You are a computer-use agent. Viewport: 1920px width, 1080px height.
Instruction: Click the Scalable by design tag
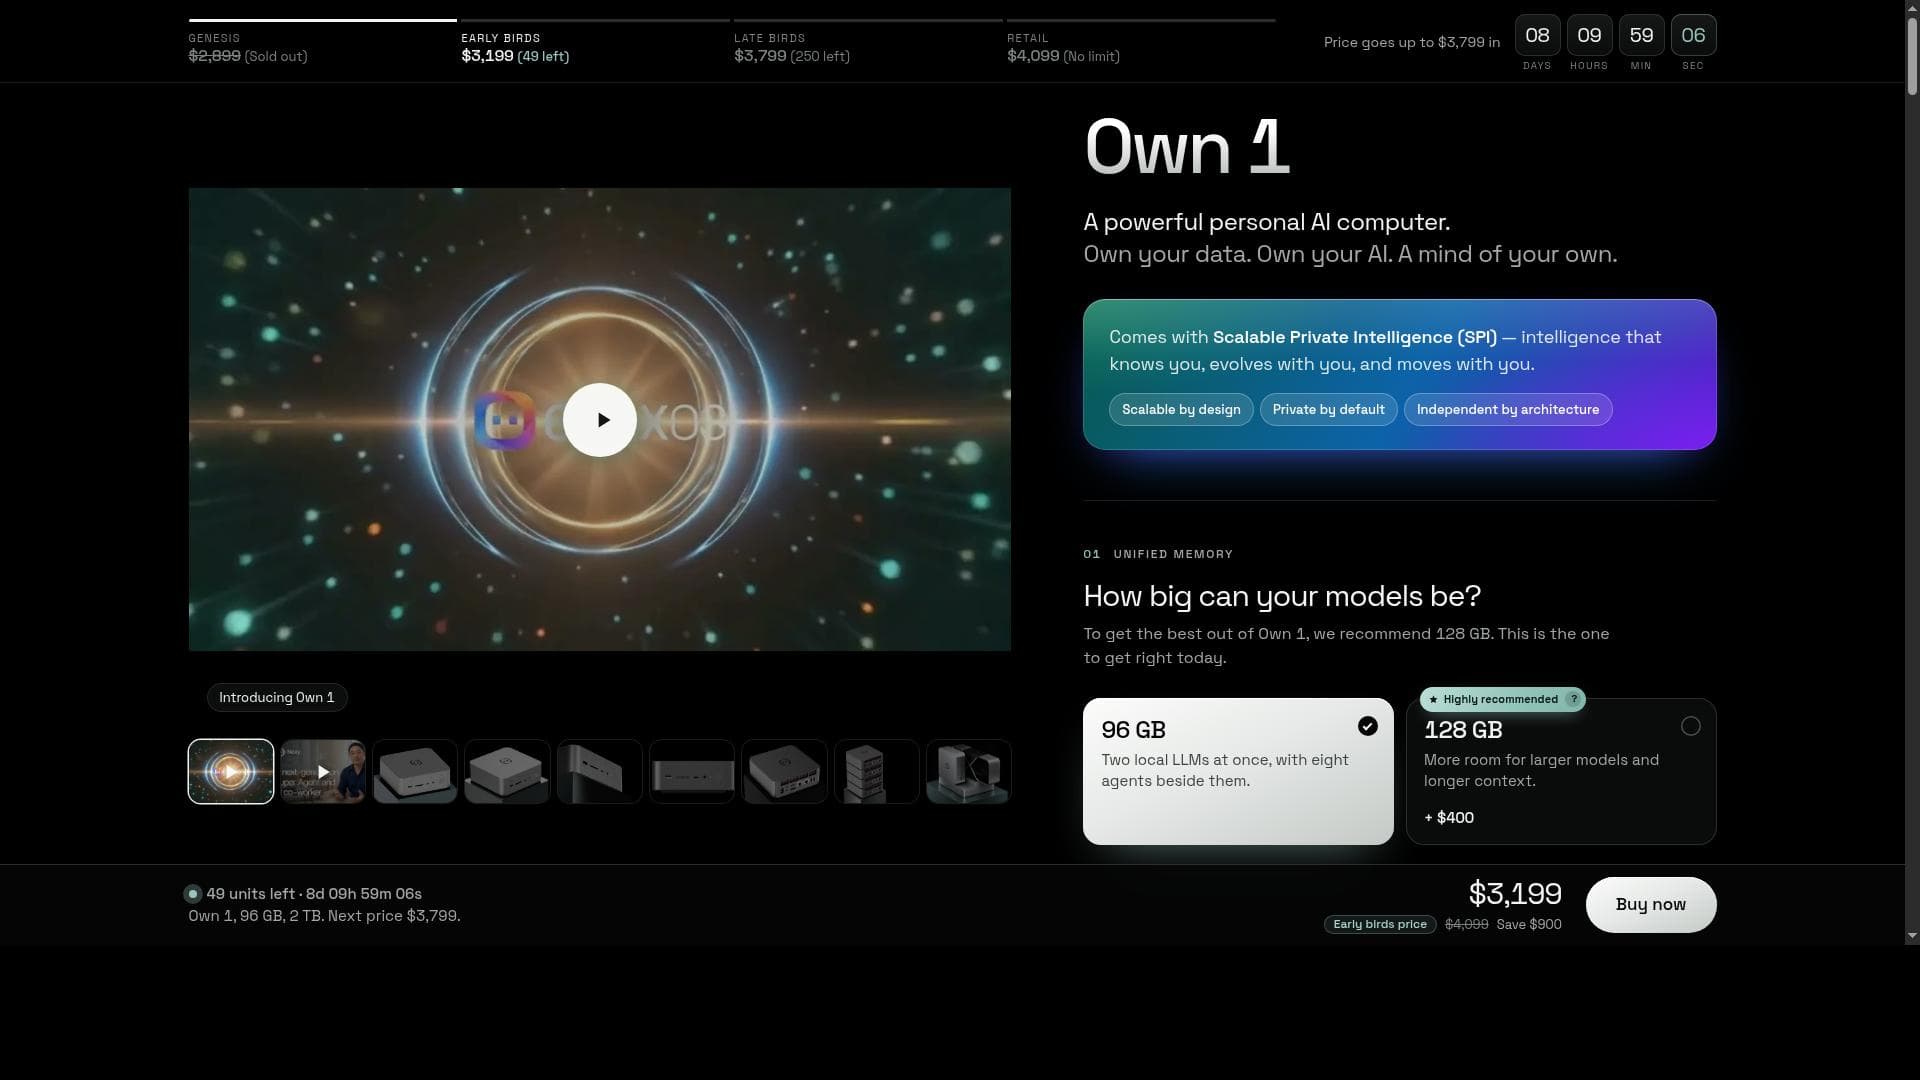coord(1181,409)
